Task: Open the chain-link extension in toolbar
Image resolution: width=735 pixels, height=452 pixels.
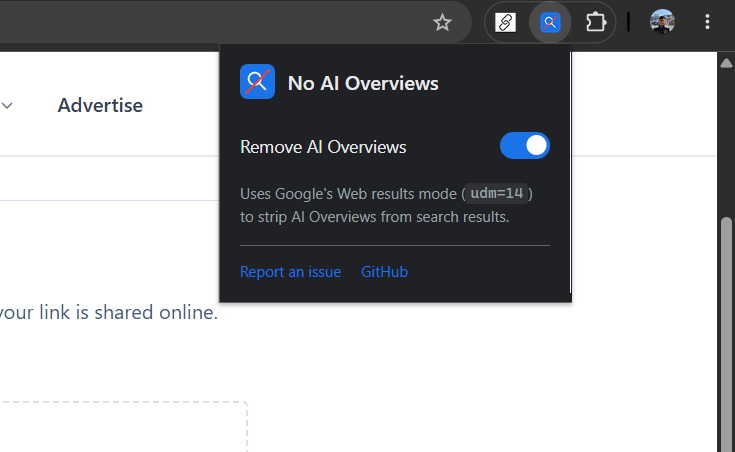Action: pyautogui.click(x=505, y=23)
